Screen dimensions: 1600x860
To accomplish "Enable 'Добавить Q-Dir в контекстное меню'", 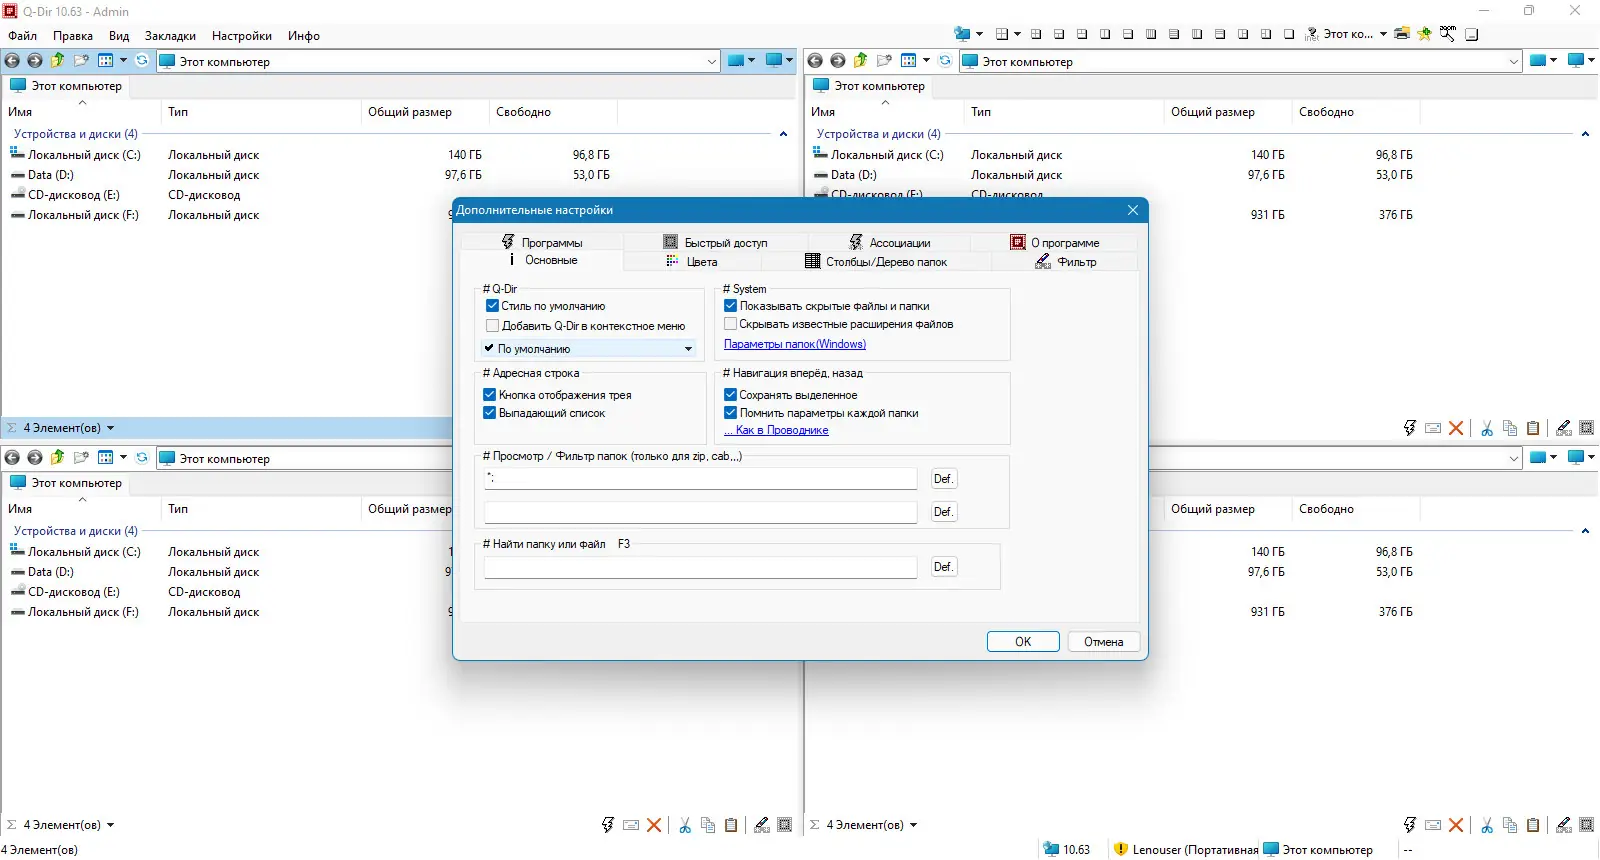I will tap(492, 326).
